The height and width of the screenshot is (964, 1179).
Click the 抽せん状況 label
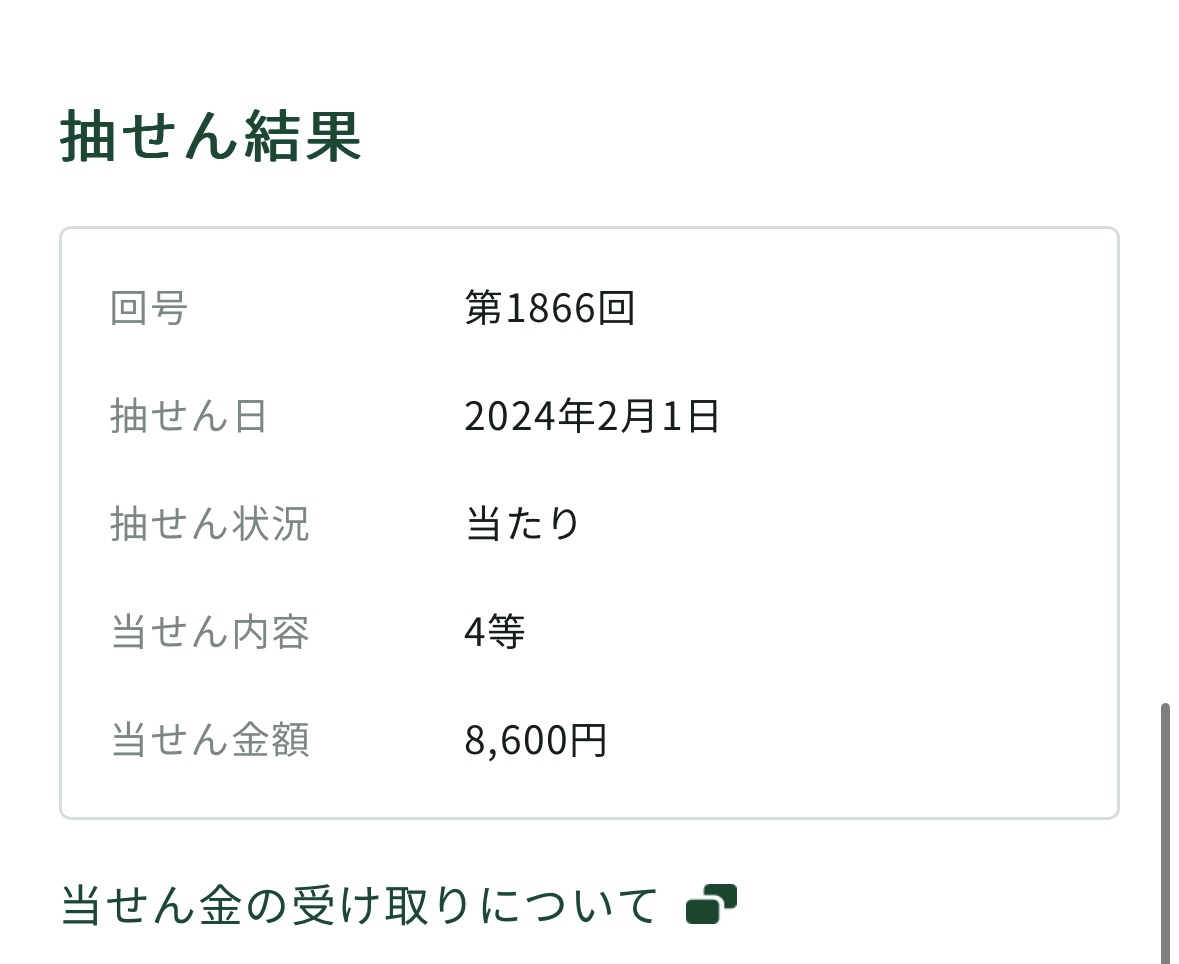pyautogui.click(x=210, y=524)
